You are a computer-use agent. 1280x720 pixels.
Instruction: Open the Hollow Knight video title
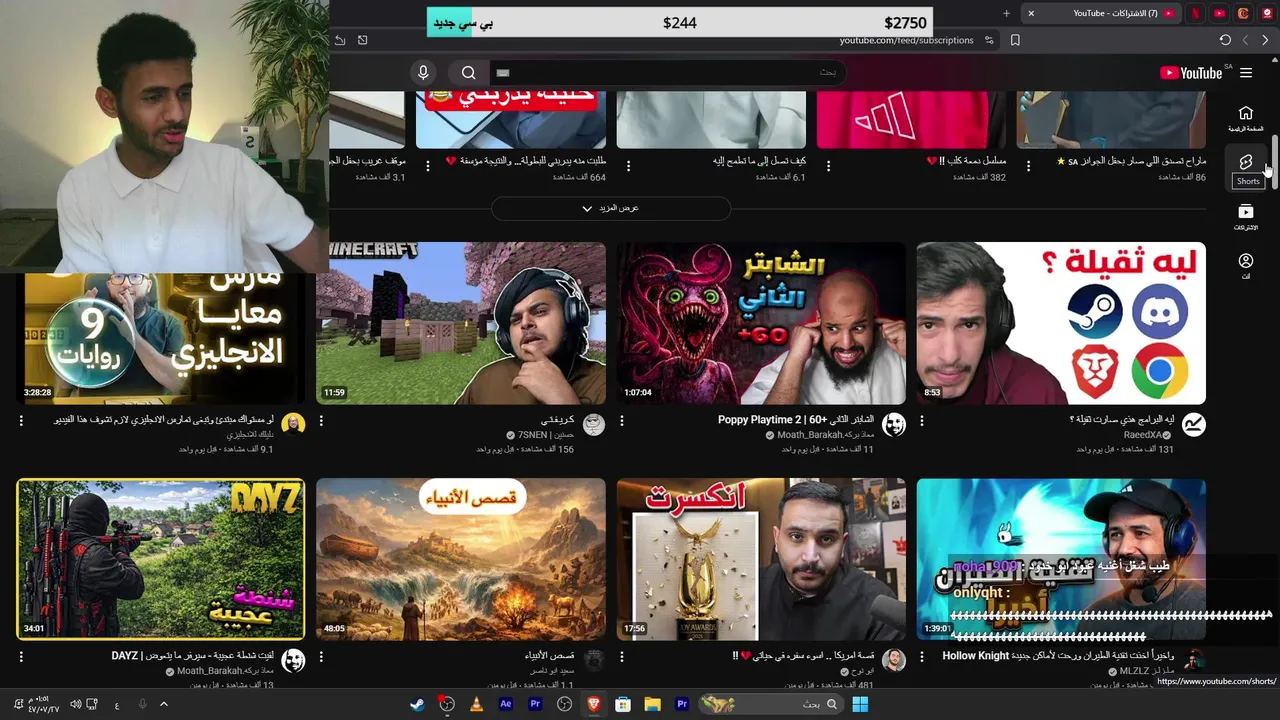[1058, 656]
